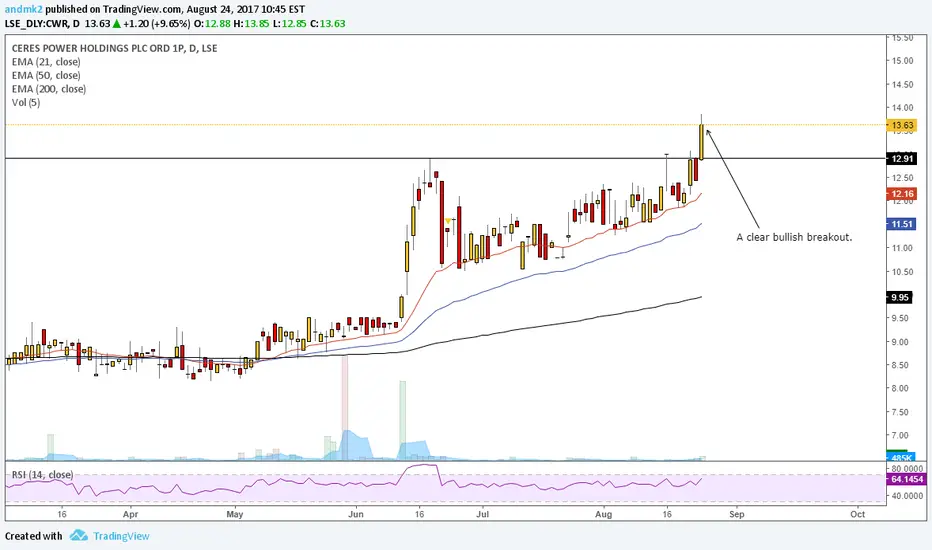
Task: Click the 15.00 price axis label
Action: click(902, 61)
